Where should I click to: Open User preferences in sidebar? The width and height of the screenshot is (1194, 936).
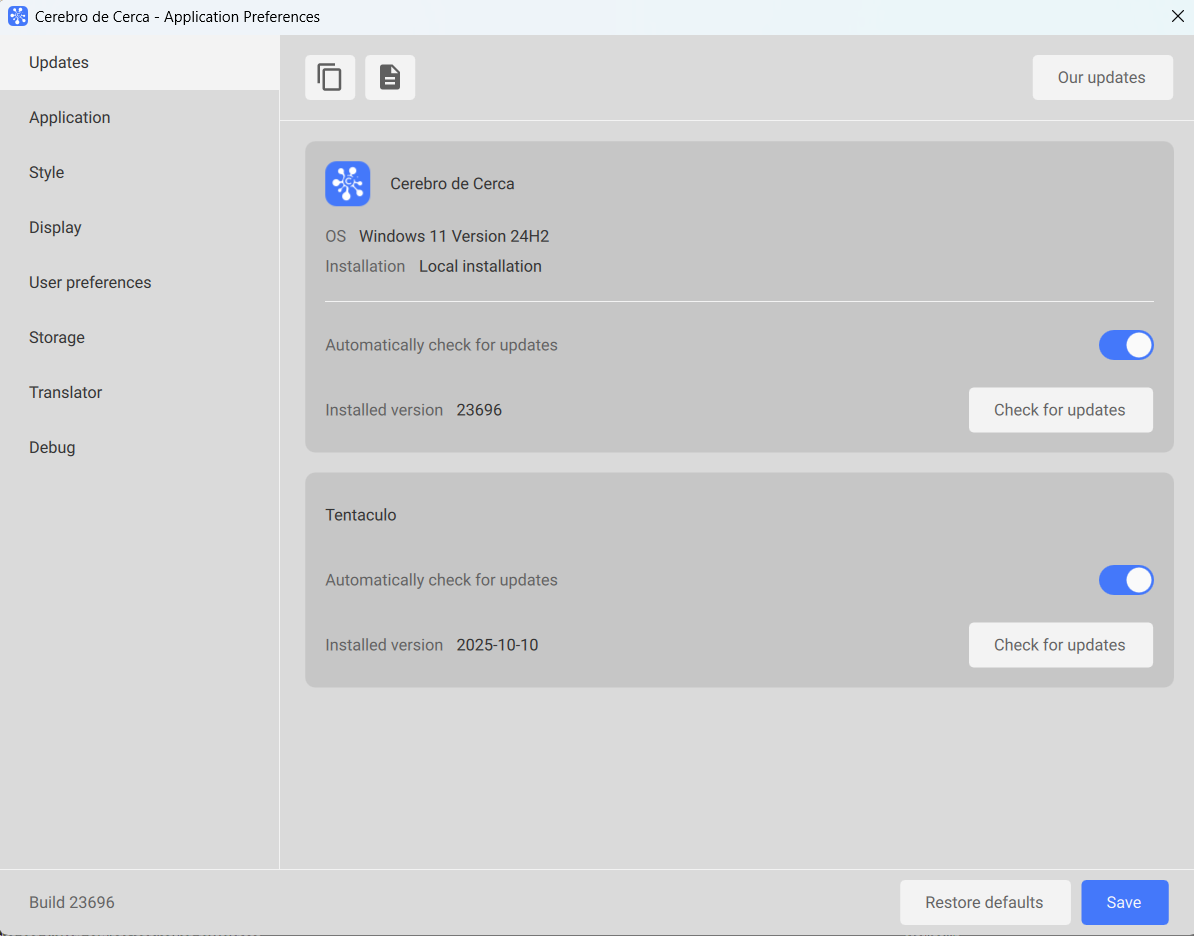point(90,283)
